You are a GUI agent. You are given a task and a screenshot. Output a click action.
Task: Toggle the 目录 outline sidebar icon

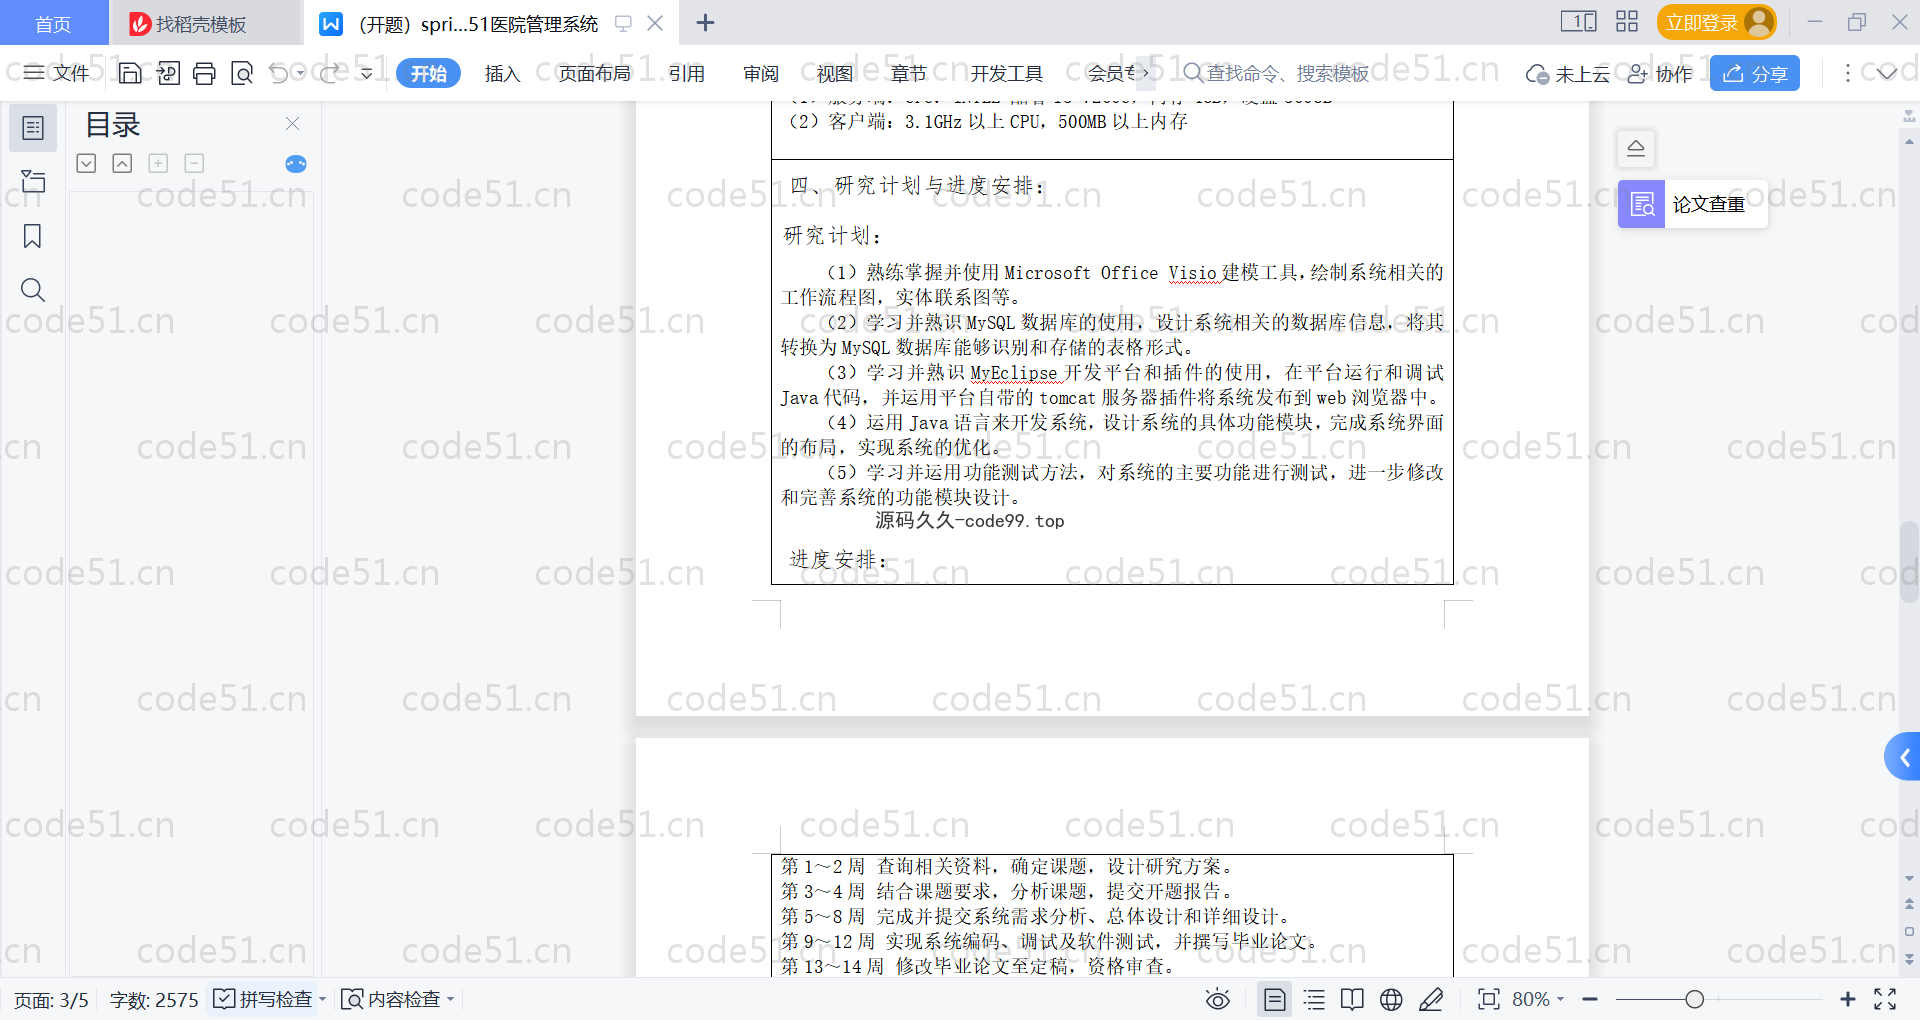click(33, 128)
